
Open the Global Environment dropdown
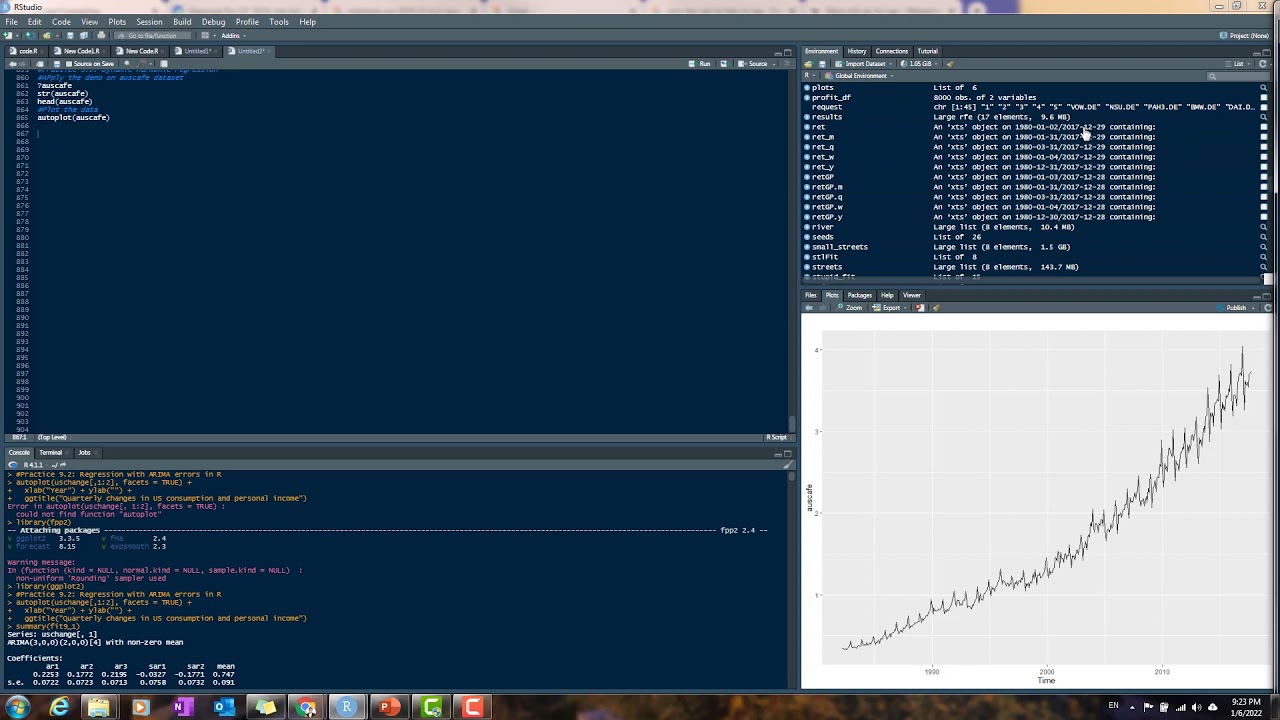pyautogui.click(x=860, y=76)
